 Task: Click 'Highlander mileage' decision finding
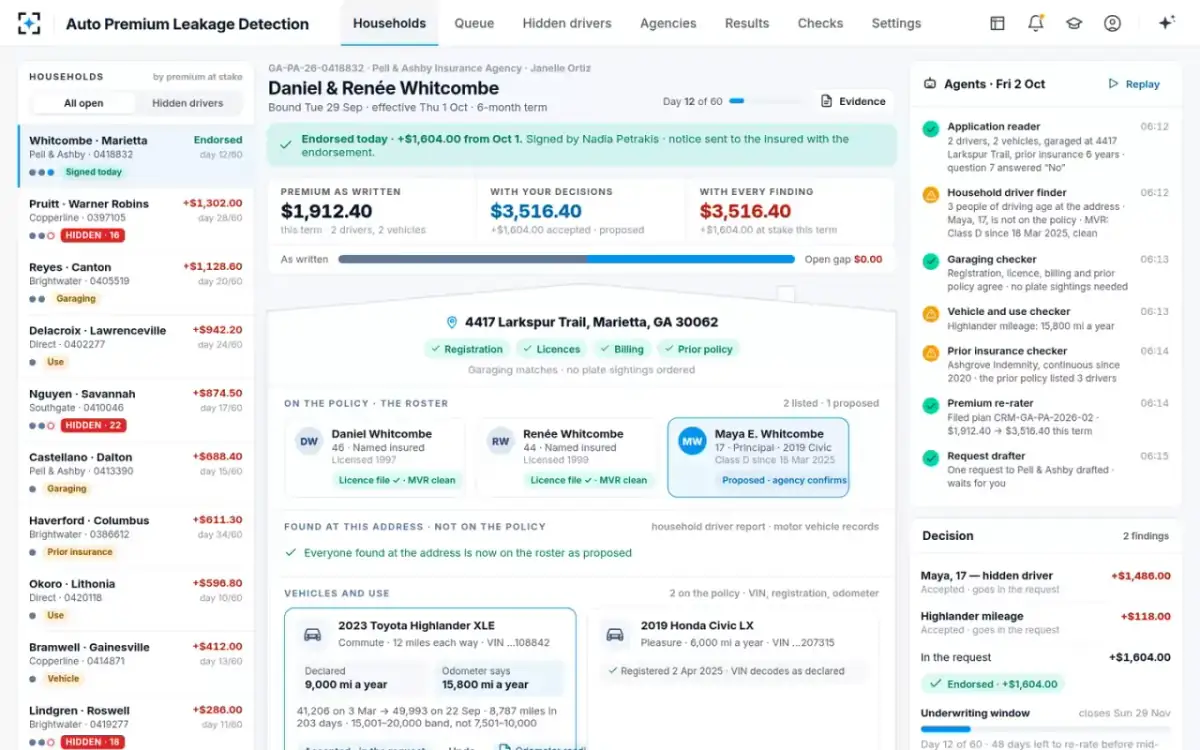click(x=1046, y=623)
